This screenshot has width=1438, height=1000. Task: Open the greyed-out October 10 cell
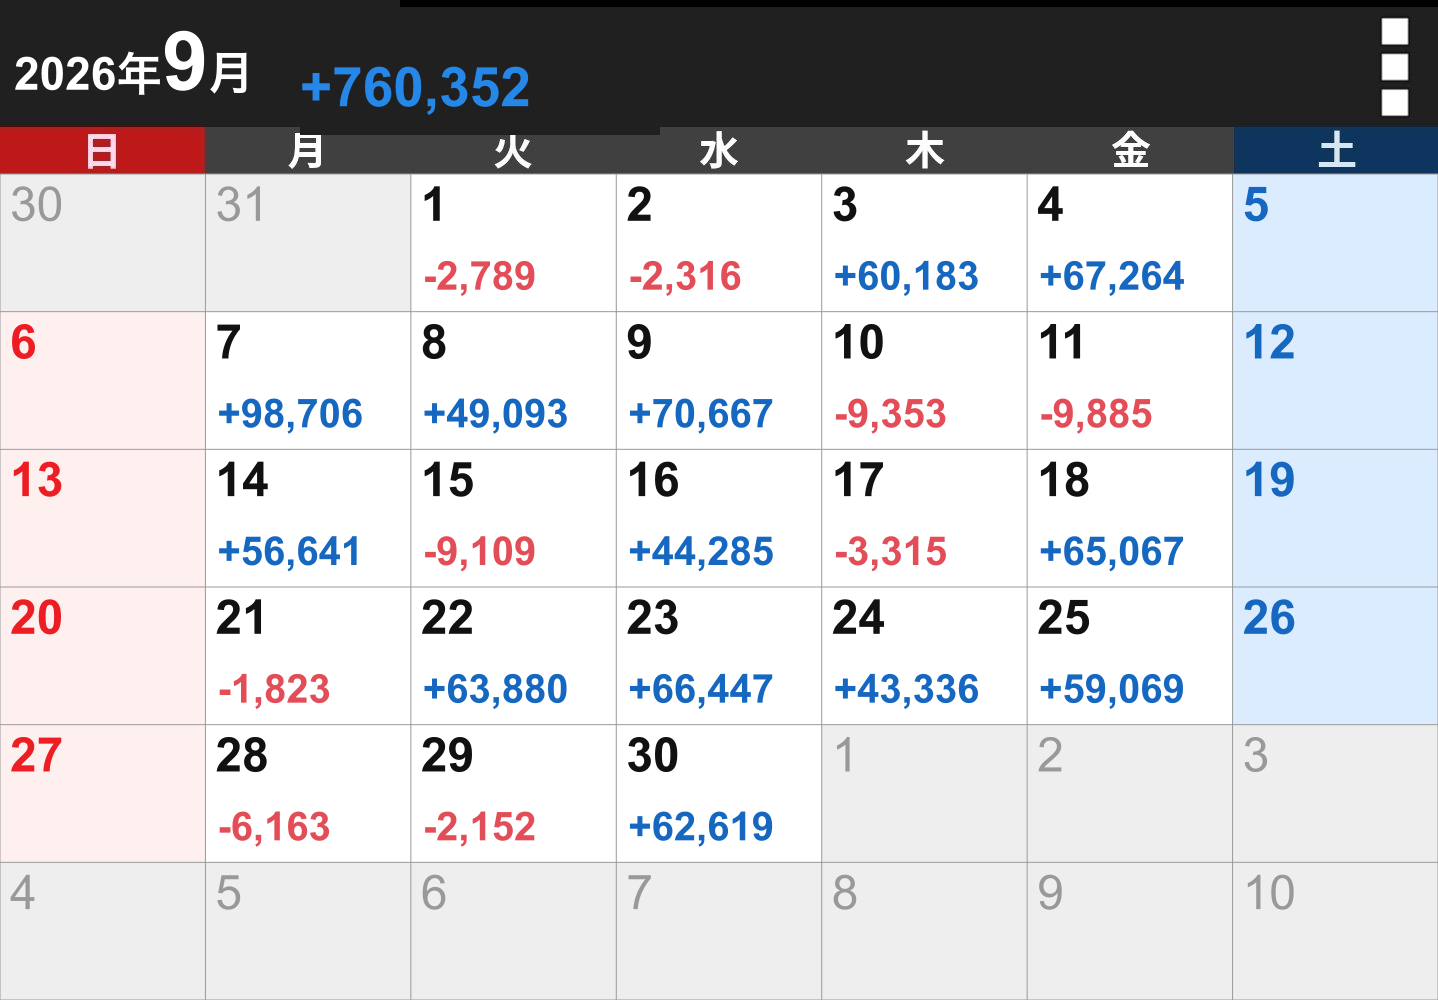[1336, 931]
